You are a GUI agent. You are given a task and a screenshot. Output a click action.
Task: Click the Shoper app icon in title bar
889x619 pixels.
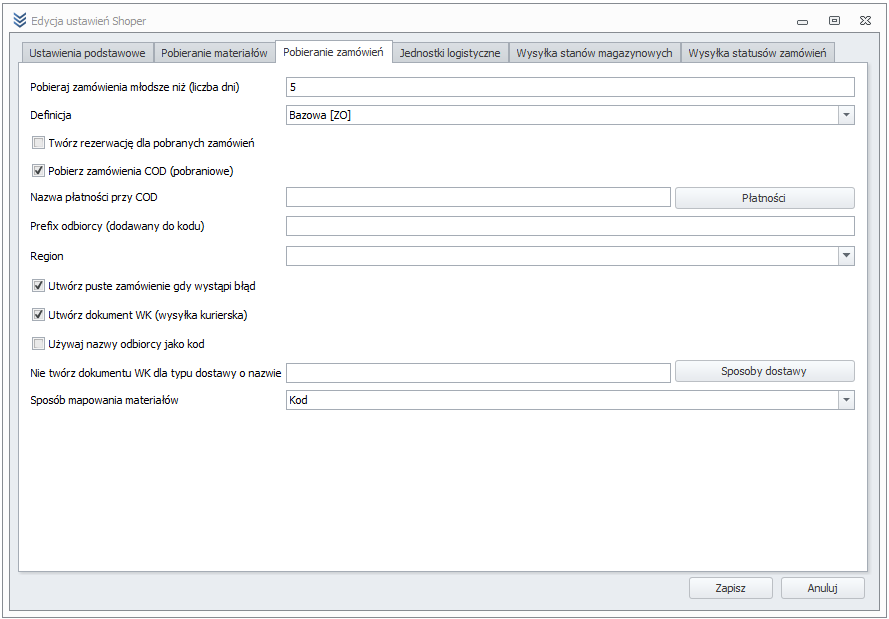pos(20,20)
